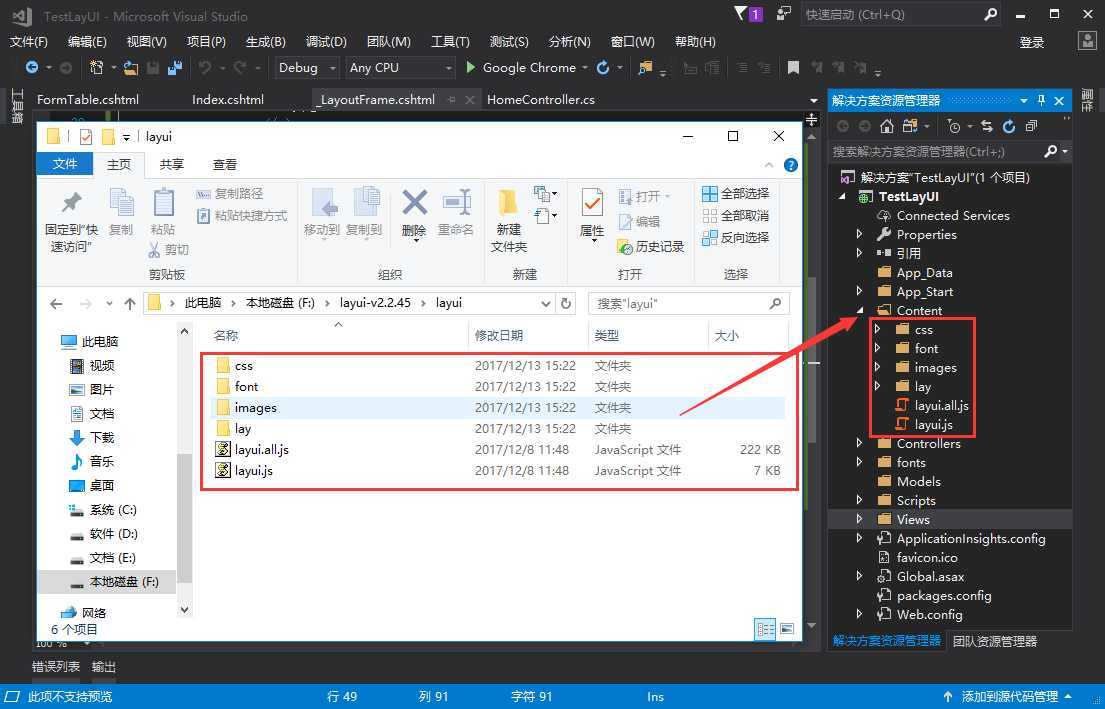Screen dimensions: 1105x709
Task: Open the Index.cshtml editor tab
Action: point(228,100)
